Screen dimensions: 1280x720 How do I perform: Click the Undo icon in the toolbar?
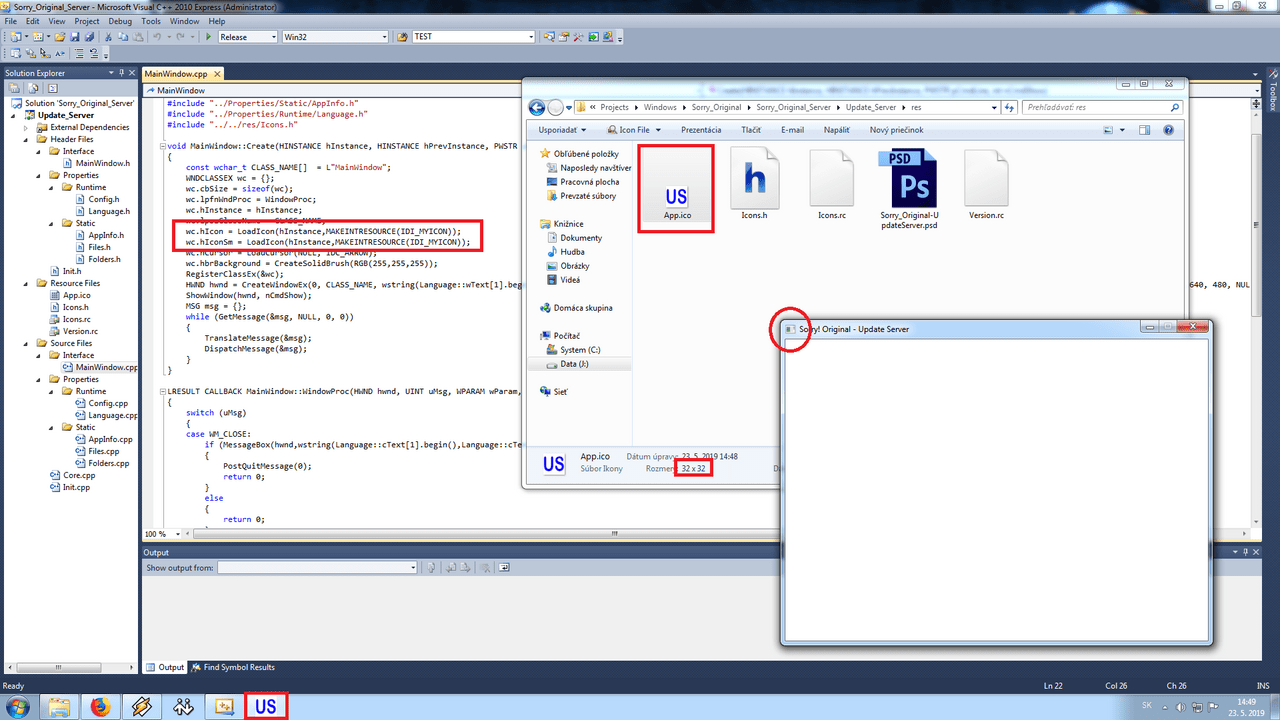tap(158, 36)
